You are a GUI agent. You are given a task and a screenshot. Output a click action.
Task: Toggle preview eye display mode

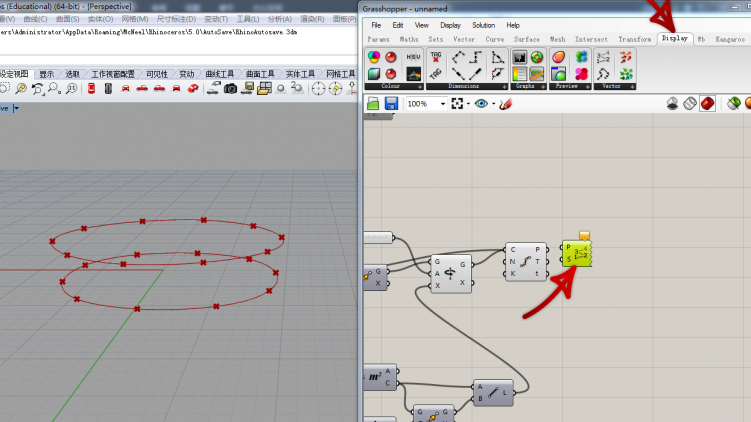(x=481, y=103)
